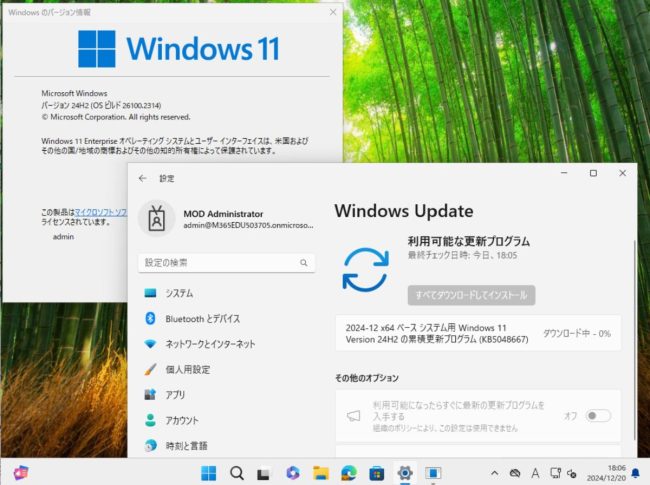This screenshot has height=485, width=650.
Task: Click the display/network tray icon
Action: [555, 473]
